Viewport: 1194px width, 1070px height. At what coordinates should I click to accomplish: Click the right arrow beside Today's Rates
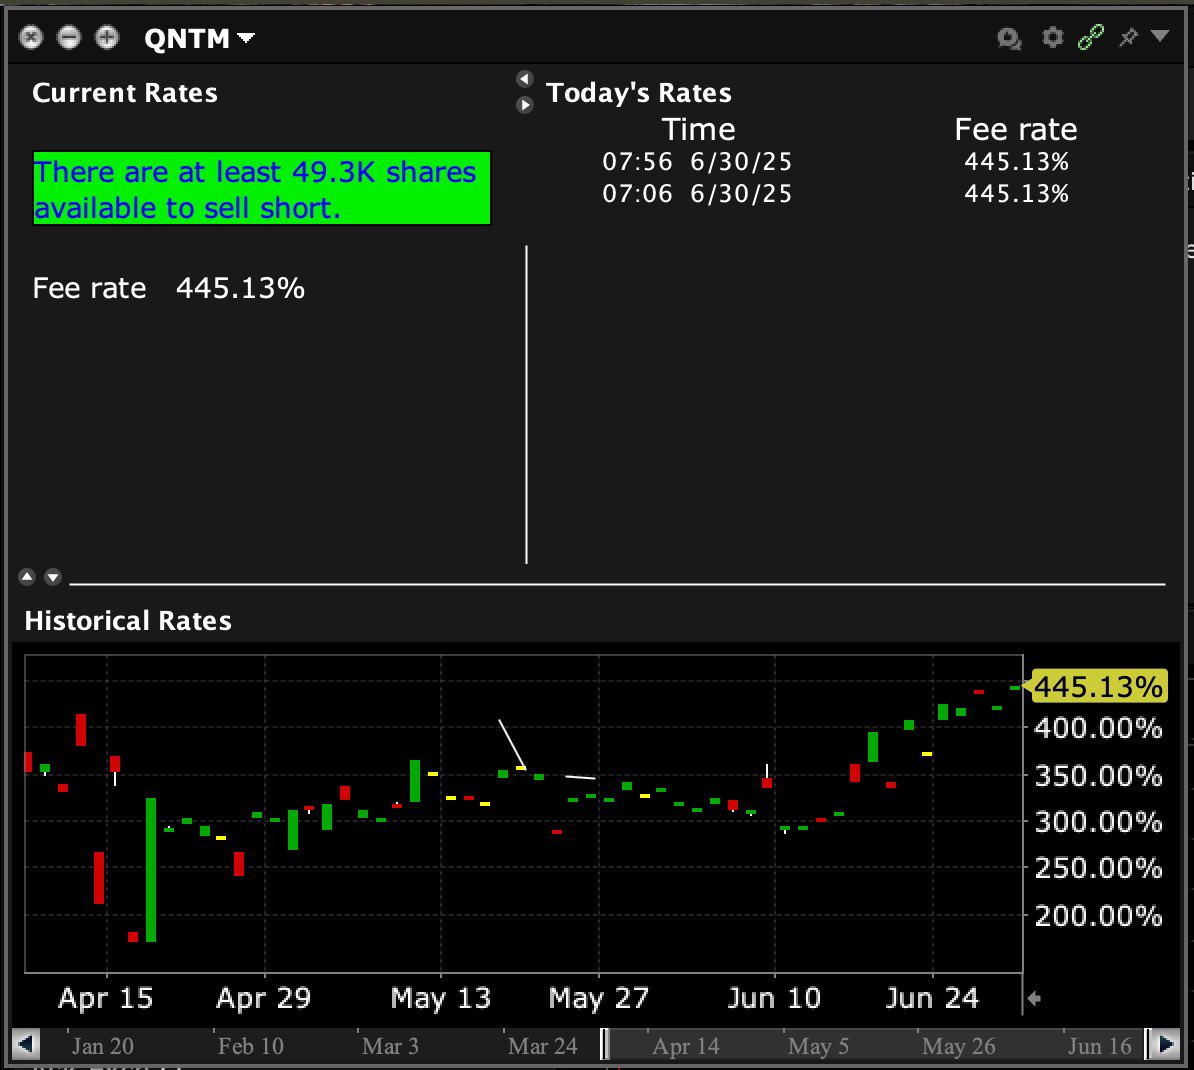click(x=525, y=104)
